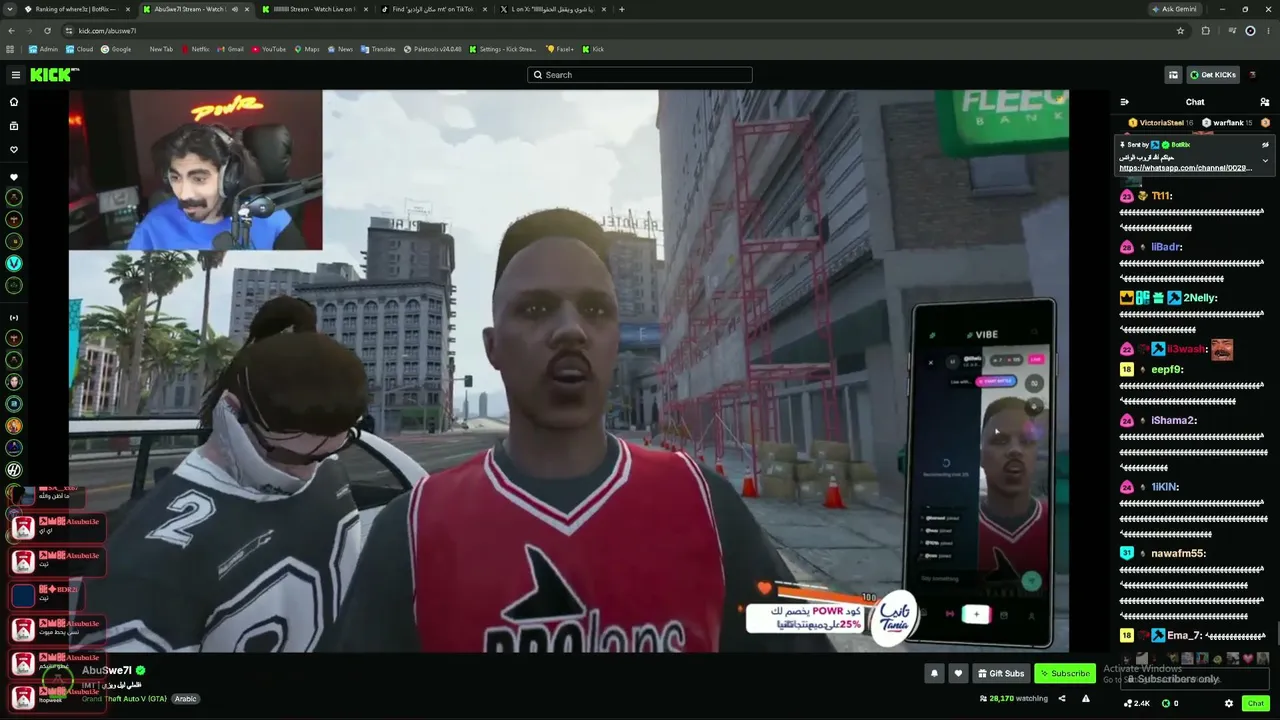
Task: Open the browser profile avatar icon
Action: coord(1250,31)
